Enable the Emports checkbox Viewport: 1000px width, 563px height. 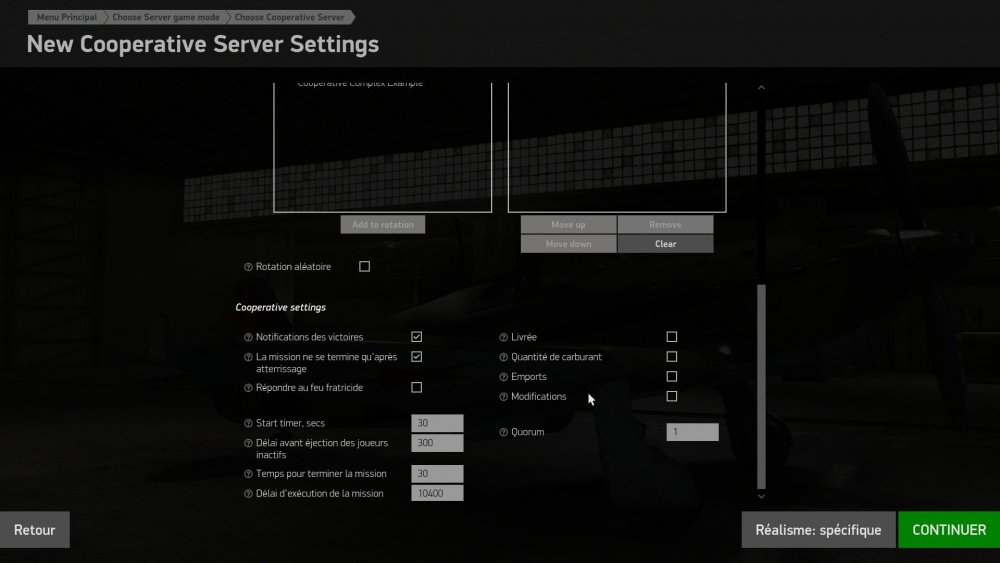point(672,376)
